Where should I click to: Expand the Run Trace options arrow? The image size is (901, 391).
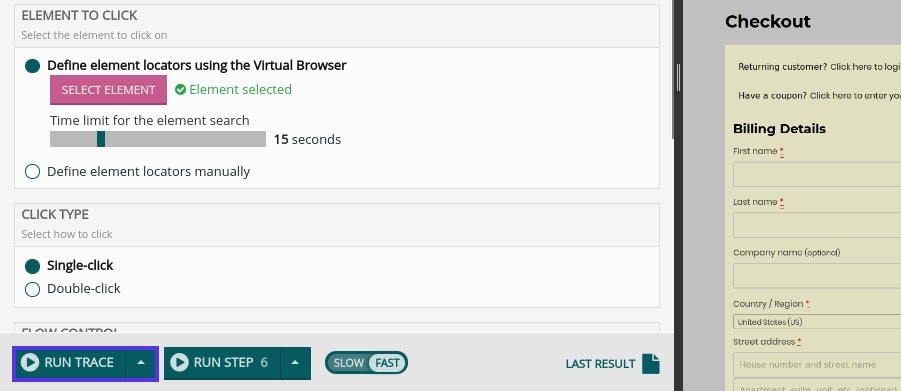(141, 363)
